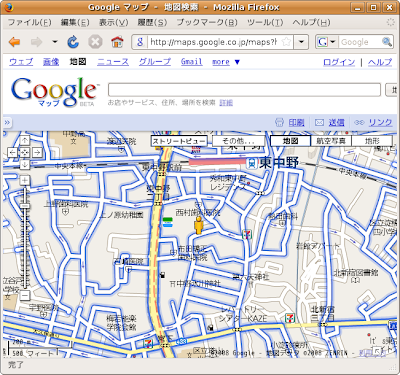This screenshot has width=400, height=375.
Task: Switch to 航空写真 satellite view
Action: [x=331, y=141]
